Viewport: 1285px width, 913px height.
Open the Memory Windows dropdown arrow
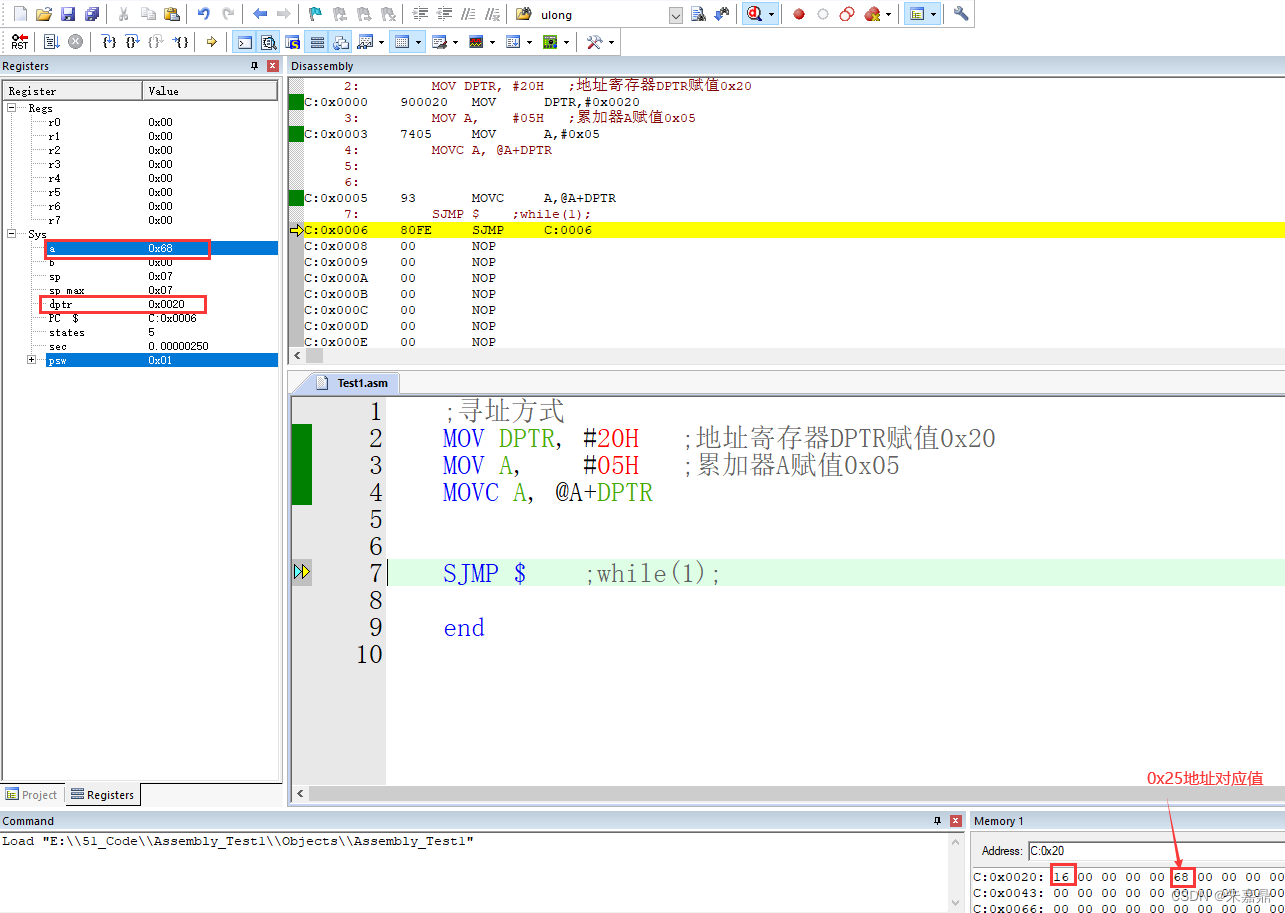(x=419, y=42)
